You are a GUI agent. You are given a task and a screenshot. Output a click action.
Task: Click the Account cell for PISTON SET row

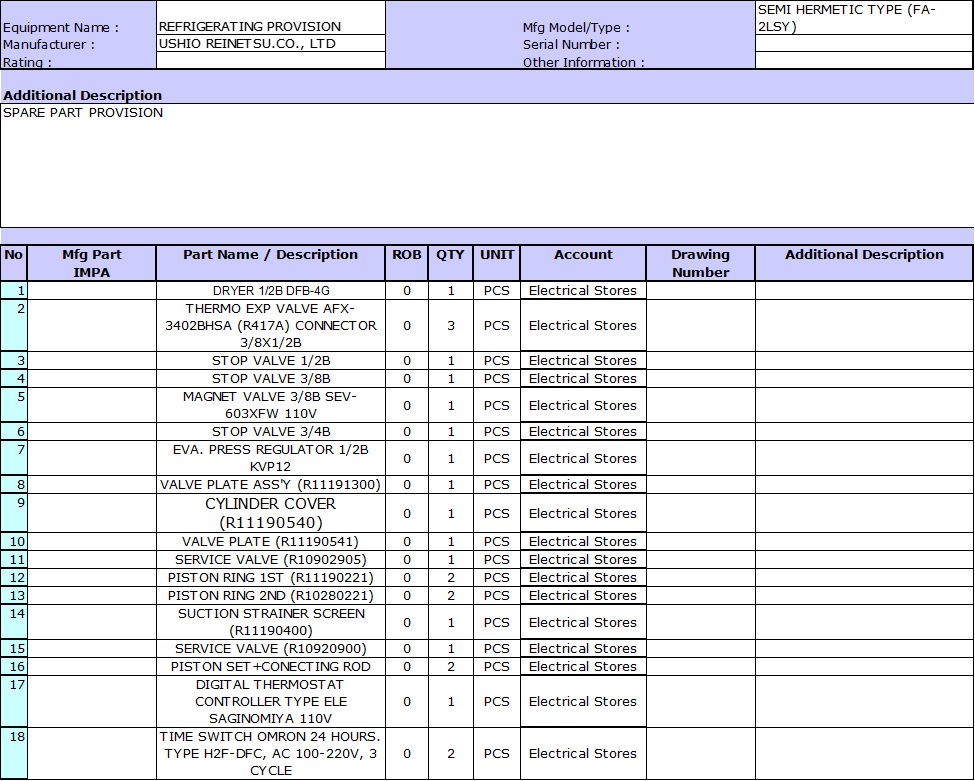pos(583,667)
